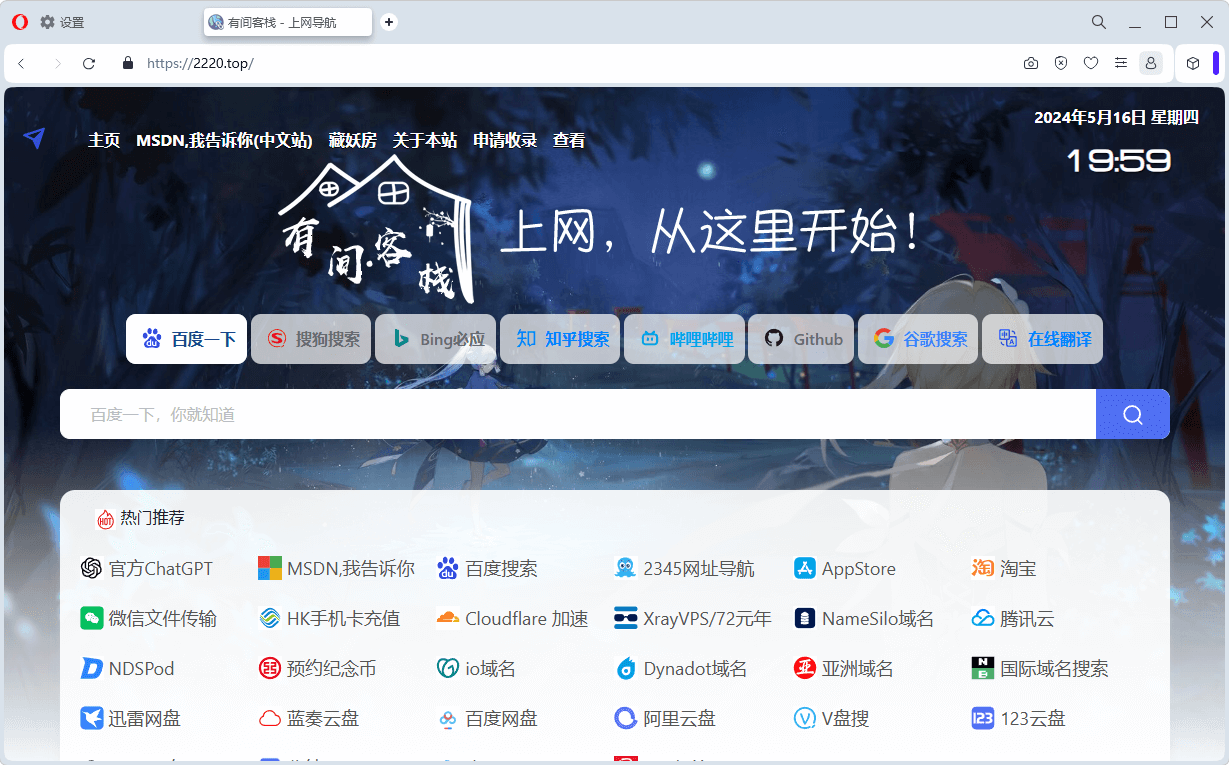
Task: Open the 百度网盘 link
Action: click(488, 718)
